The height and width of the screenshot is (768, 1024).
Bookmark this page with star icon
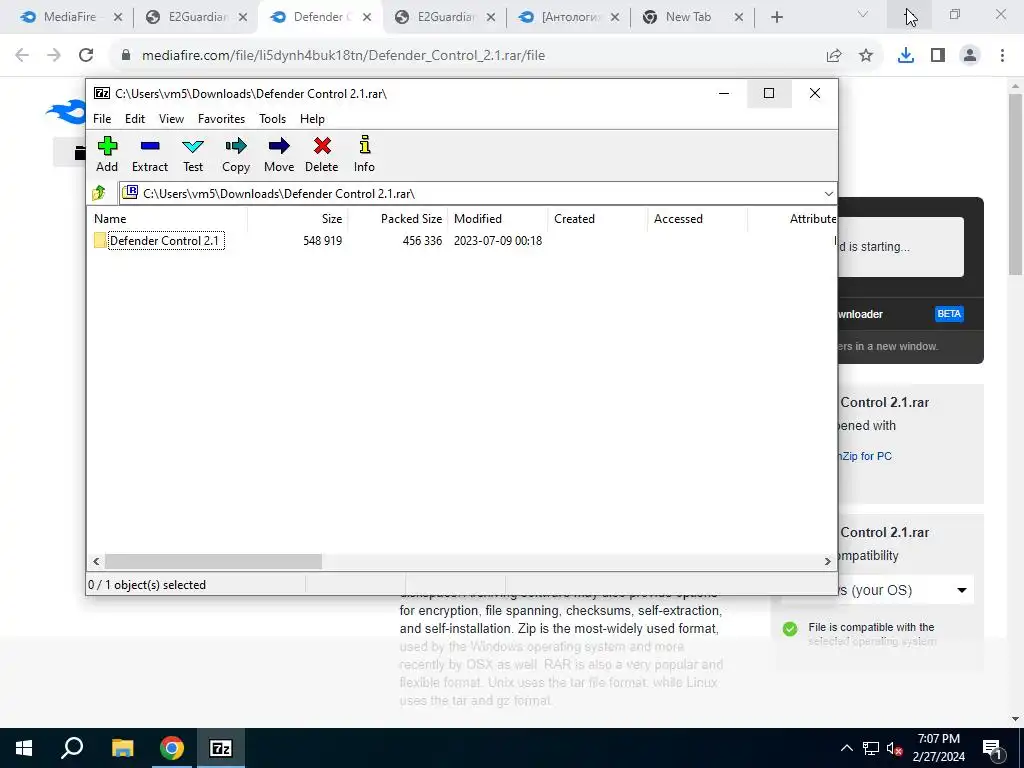click(866, 56)
